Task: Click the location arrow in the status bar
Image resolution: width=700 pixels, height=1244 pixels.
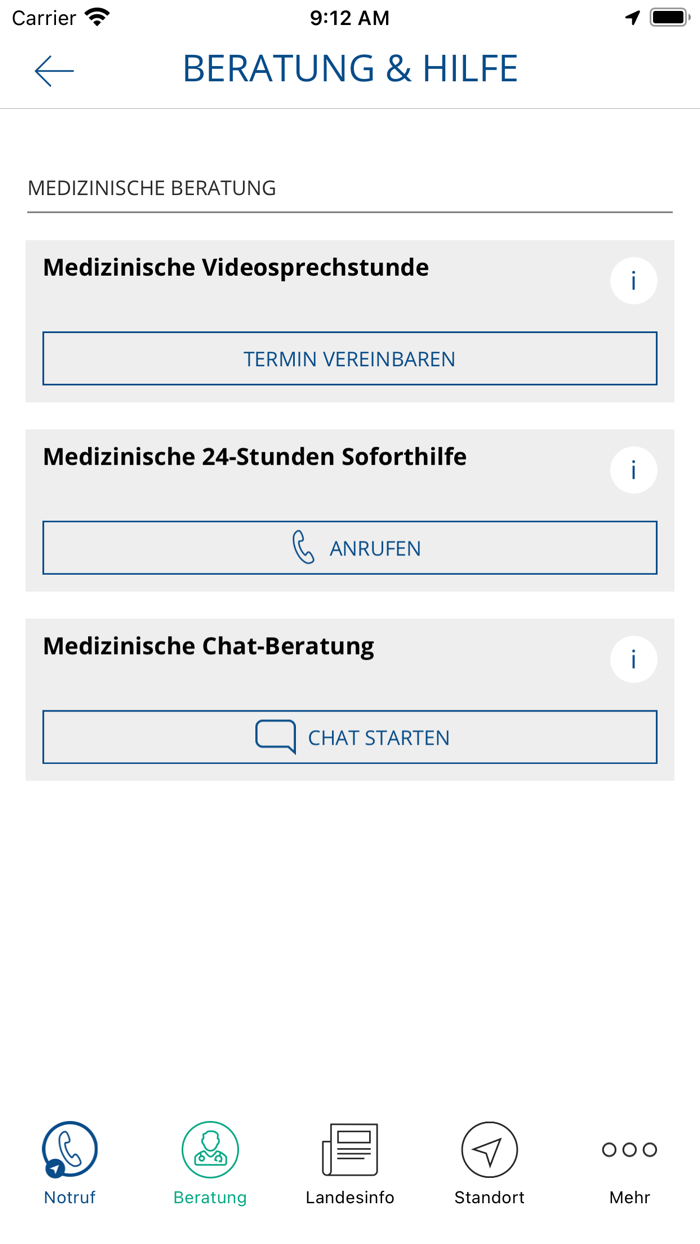Action: pos(630,16)
